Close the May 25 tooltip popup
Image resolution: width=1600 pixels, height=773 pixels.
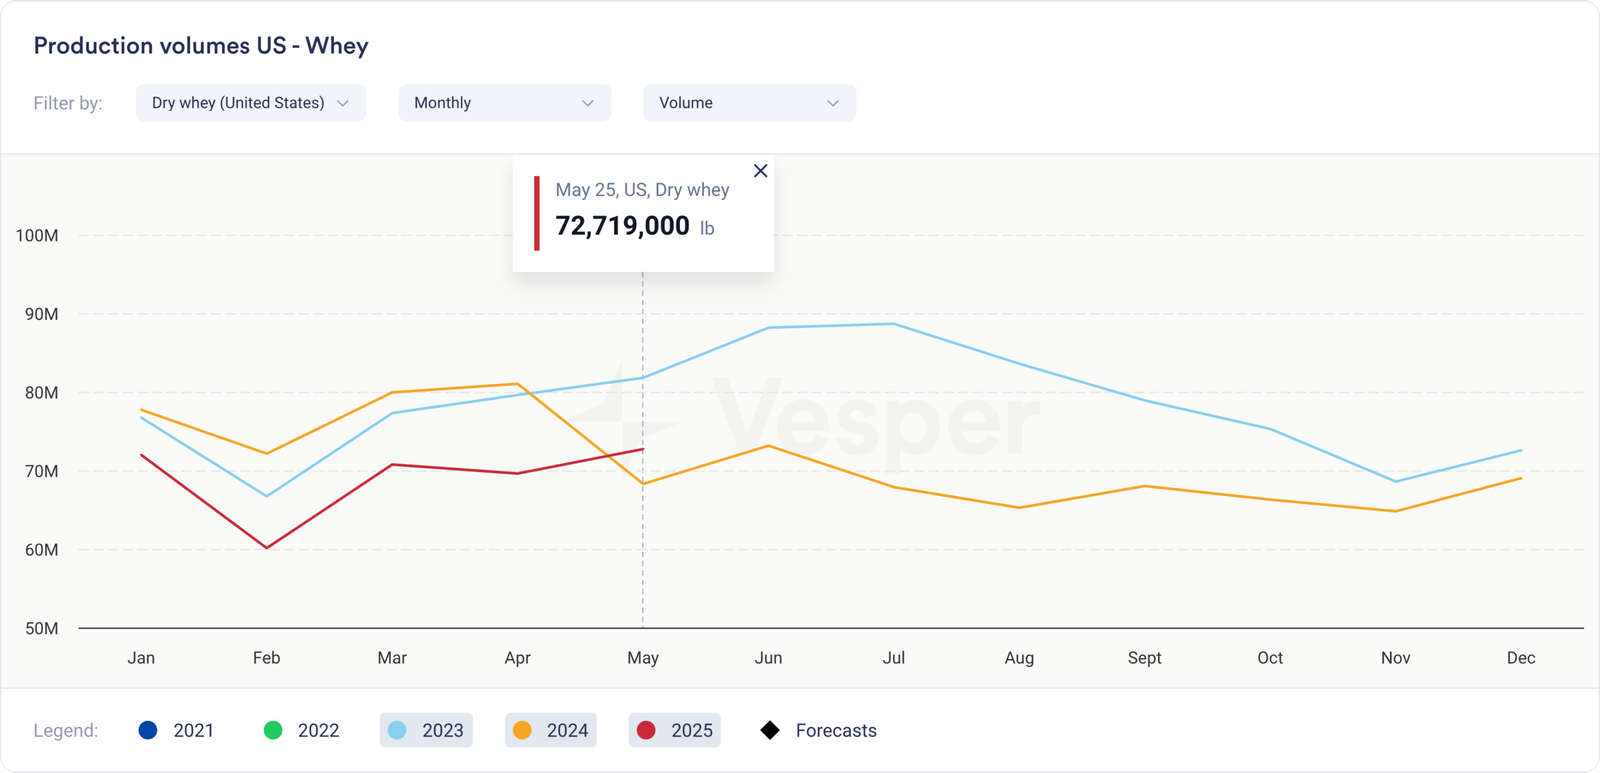[760, 171]
